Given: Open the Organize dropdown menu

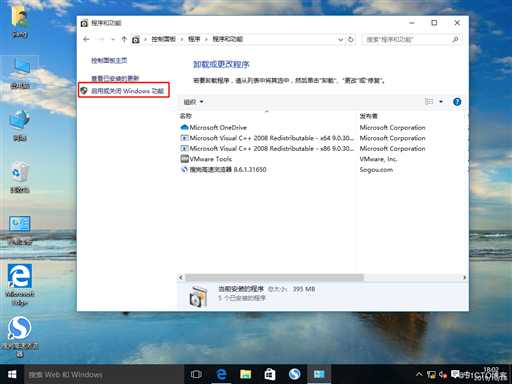Looking at the screenshot, I should [x=194, y=102].
